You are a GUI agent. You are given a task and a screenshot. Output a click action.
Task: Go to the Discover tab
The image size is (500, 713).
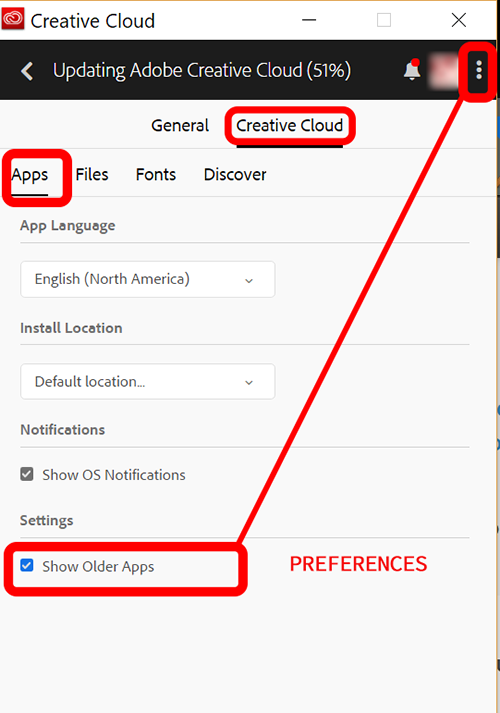[x=235, y=175]
